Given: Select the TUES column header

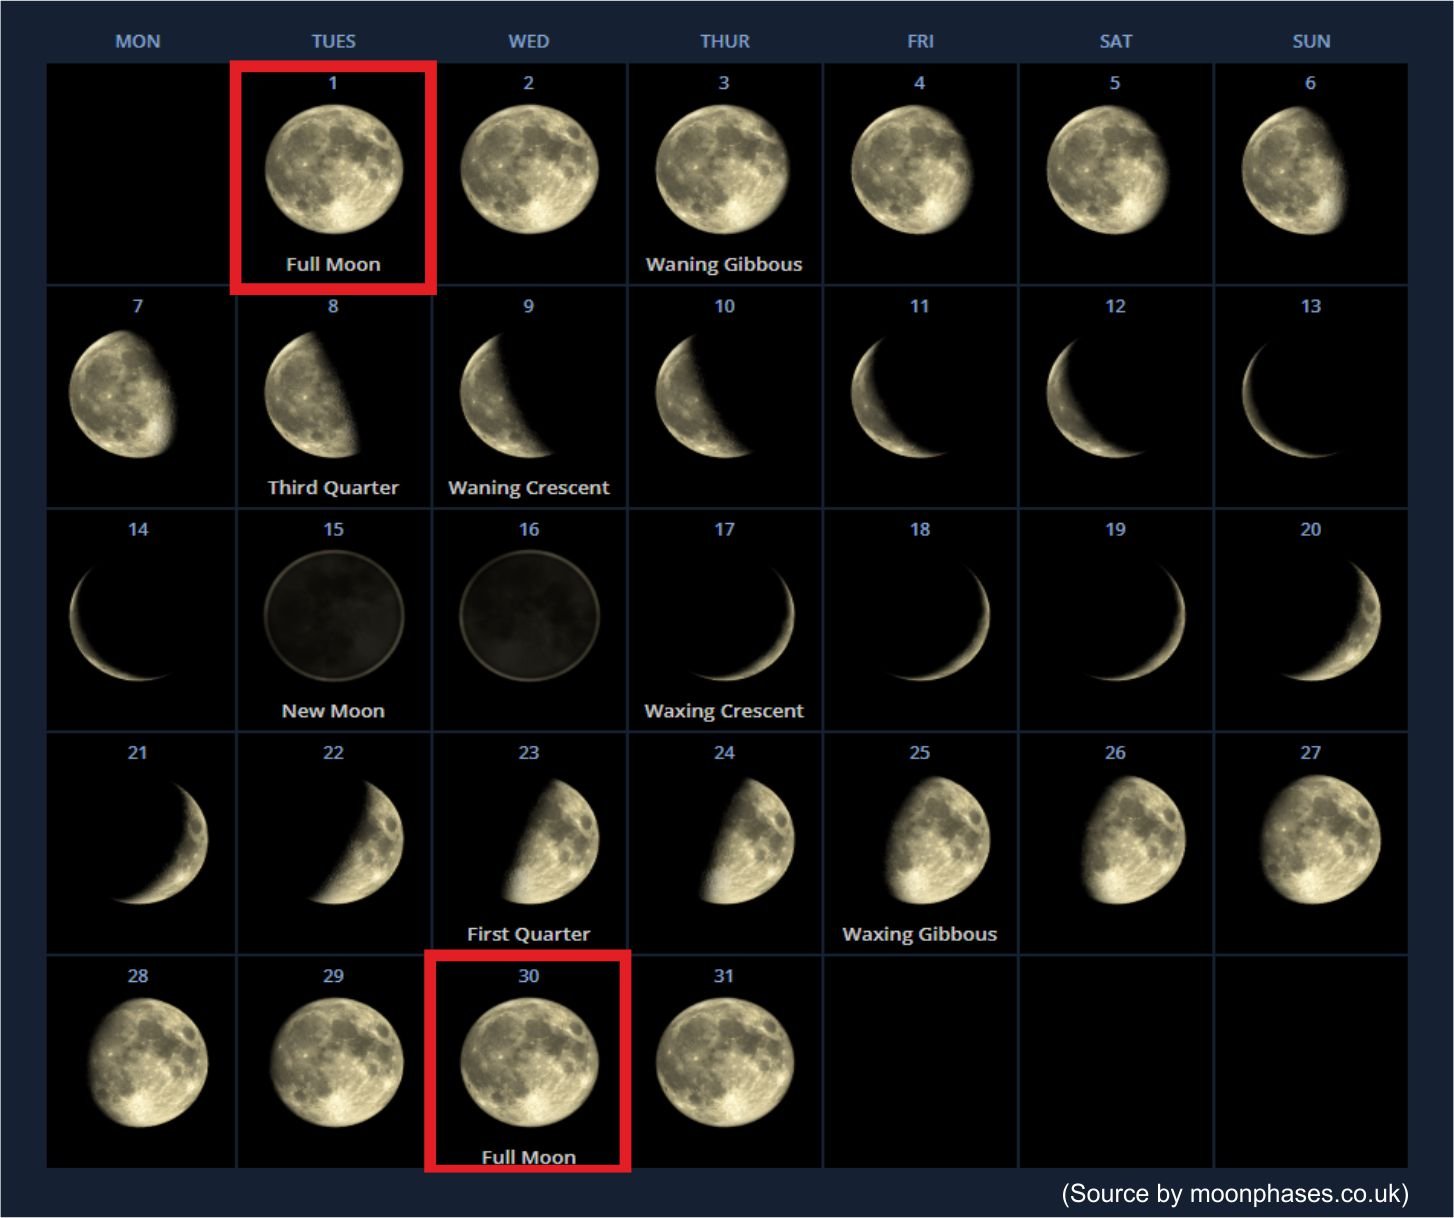Looking at the screenshot, I should coord(333,41).
